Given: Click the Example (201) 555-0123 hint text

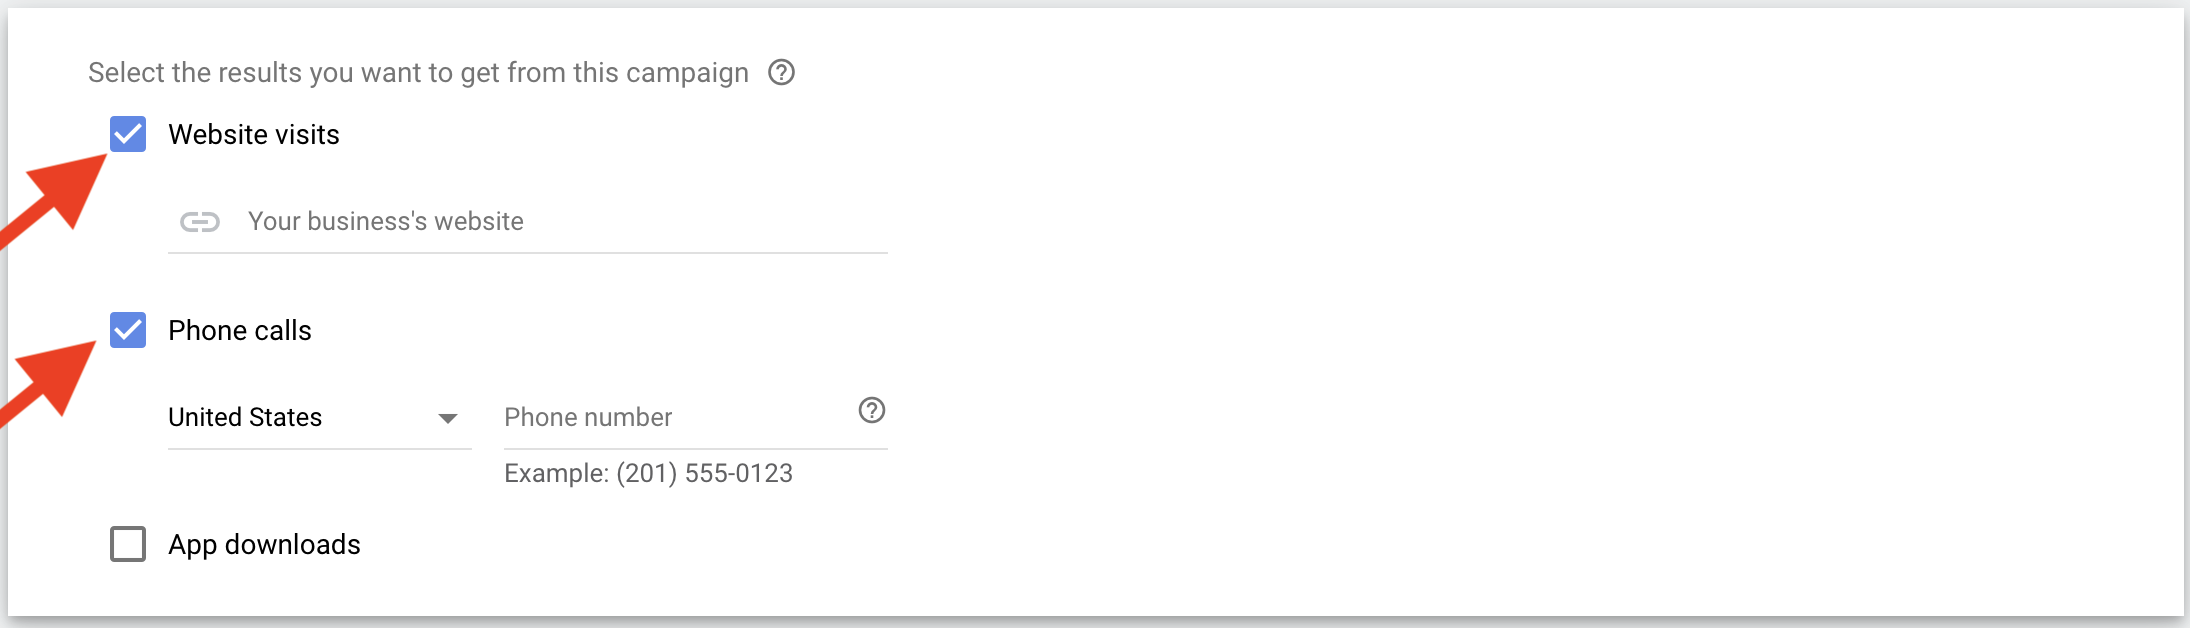Looking at the screenshot, I should 648,474.
